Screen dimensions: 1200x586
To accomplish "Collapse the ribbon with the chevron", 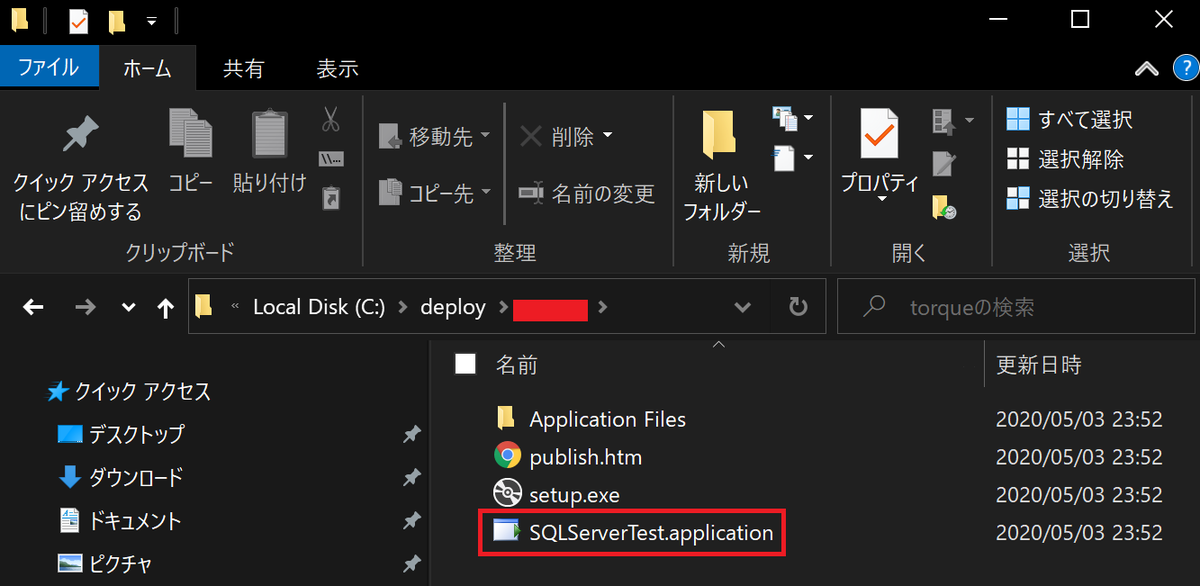I will point(1147,69).
